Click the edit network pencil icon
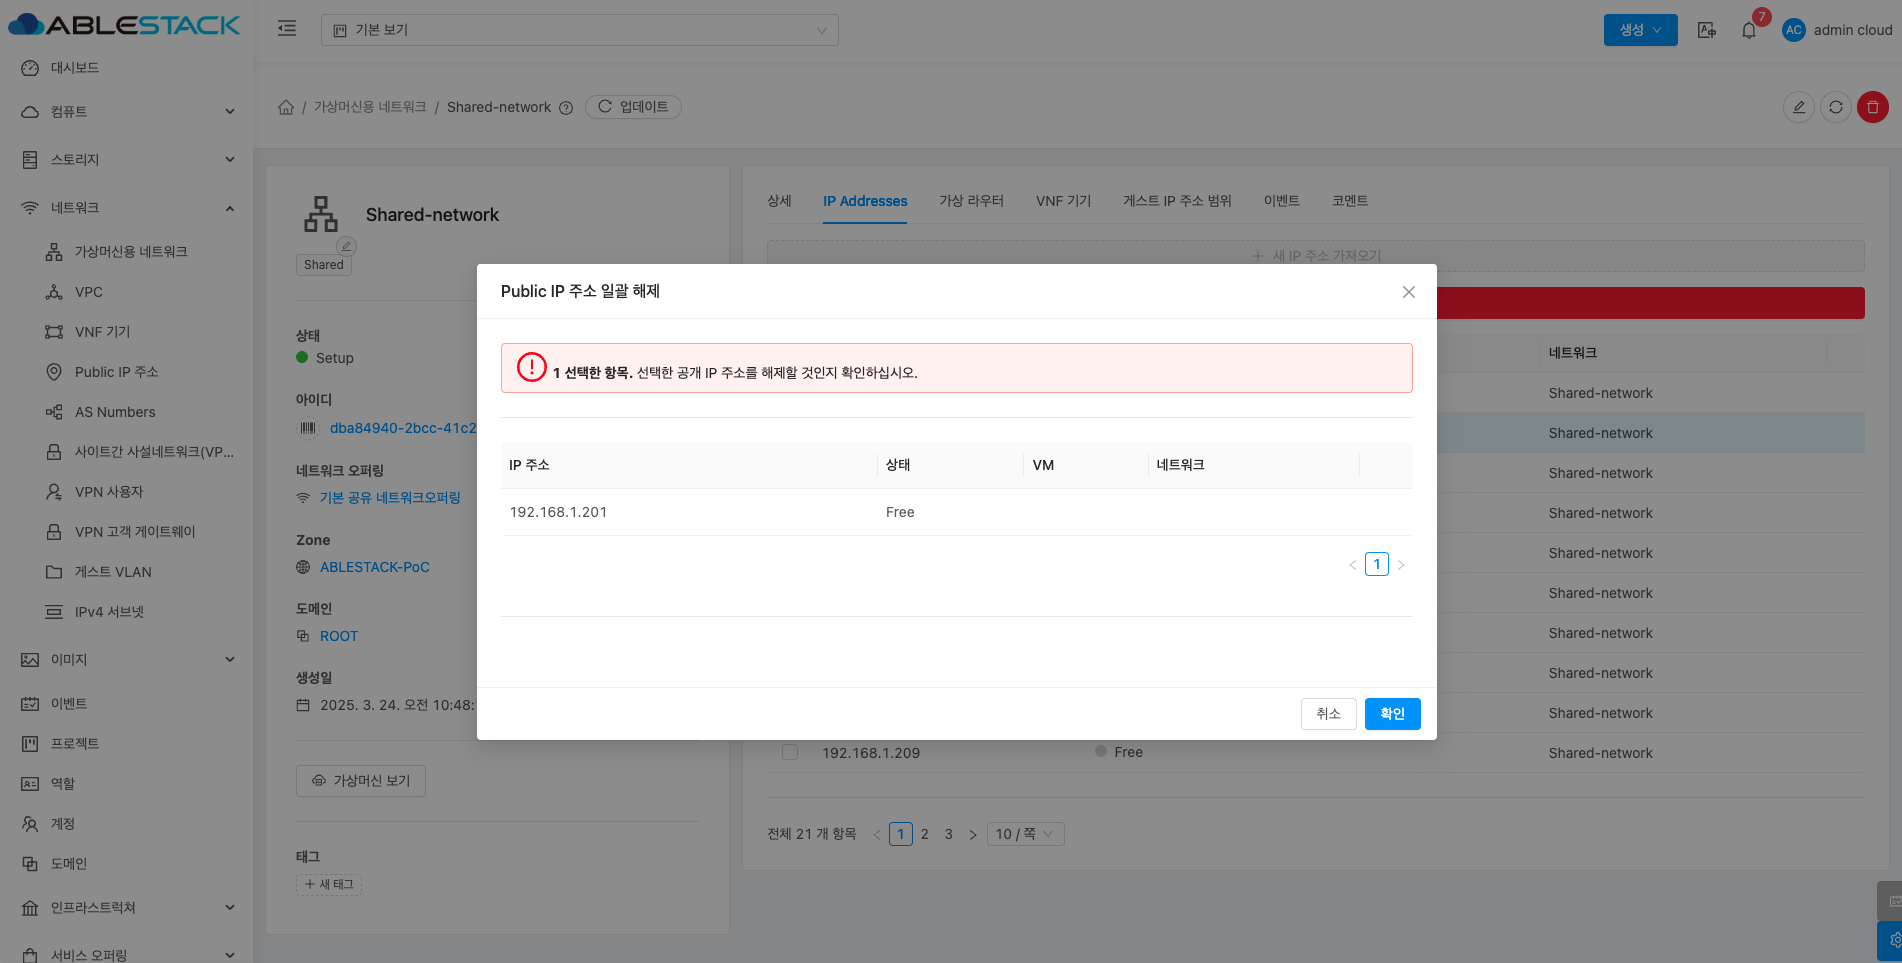Image resolution: width=1902 pixels, height=963 pixels. pos(1798,107)
